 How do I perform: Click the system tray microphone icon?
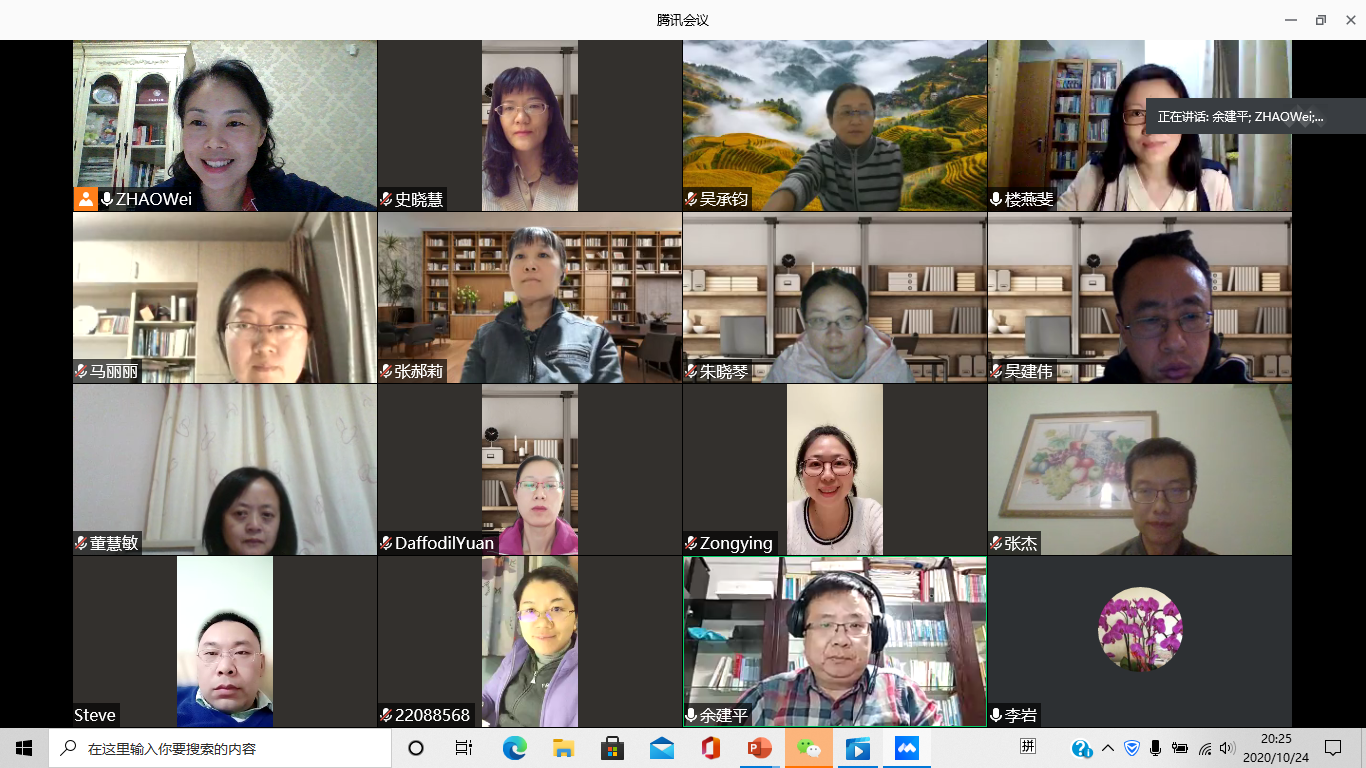tap(1156, 748)
